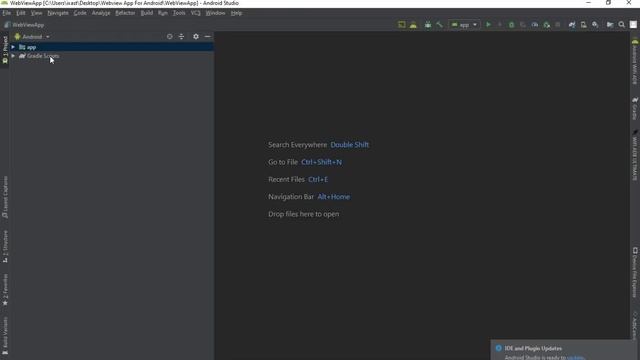Open the Device File Explorer side tab
640x360 pixels.
(635, 272)
